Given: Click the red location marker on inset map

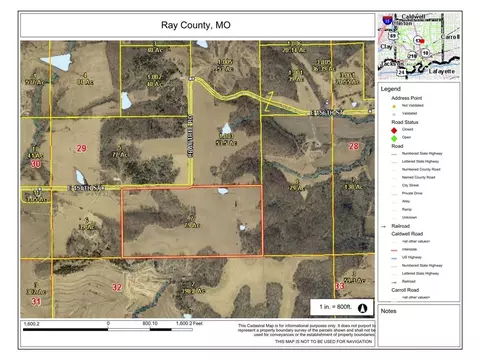Looking at the screenshot, I should [422, 41].
